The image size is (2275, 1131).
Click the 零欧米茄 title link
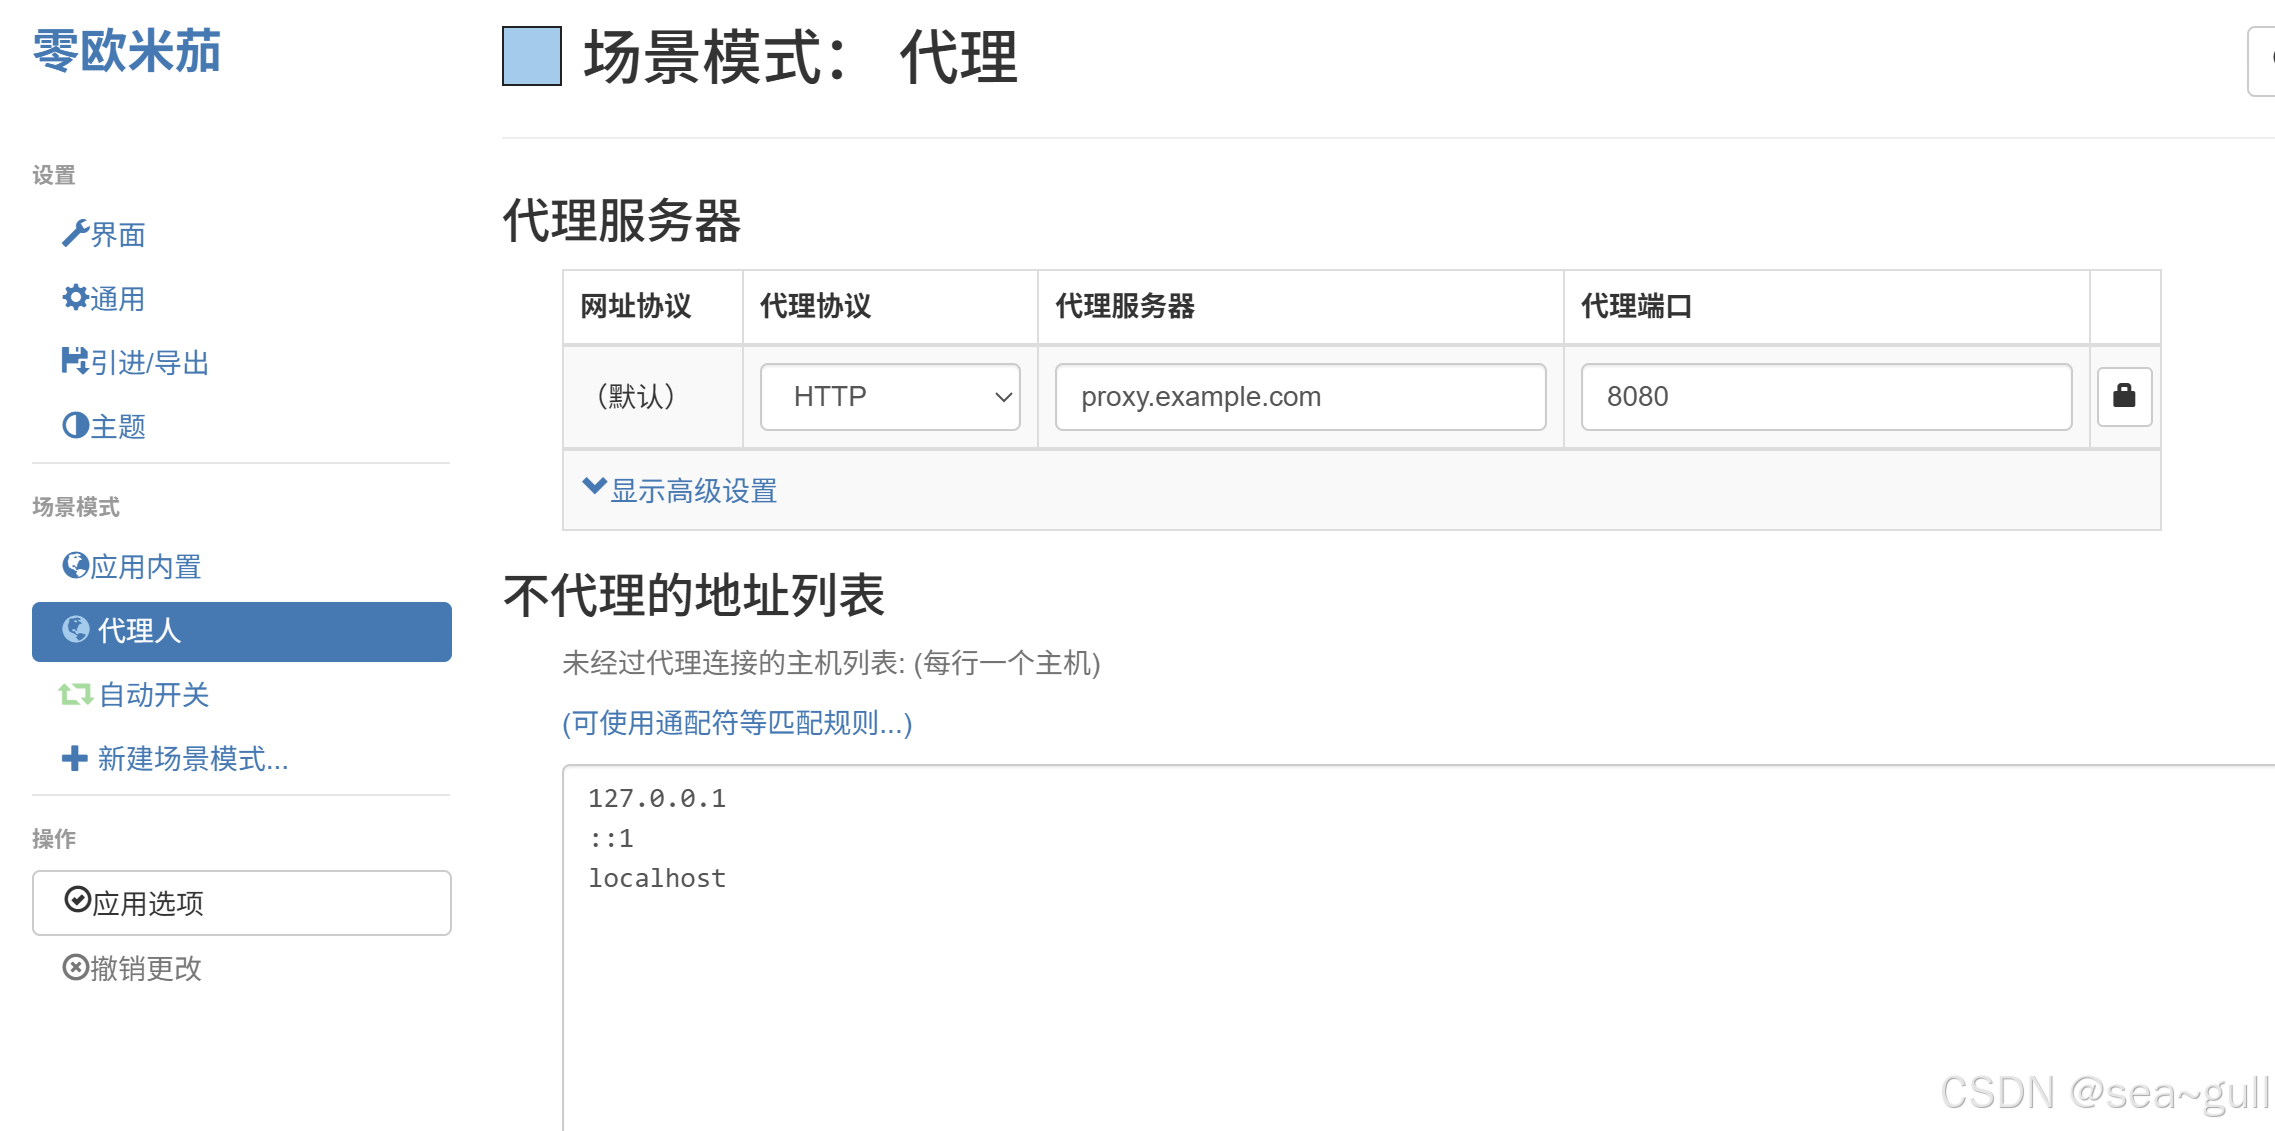pyautogui.click(x=127, y=50)
